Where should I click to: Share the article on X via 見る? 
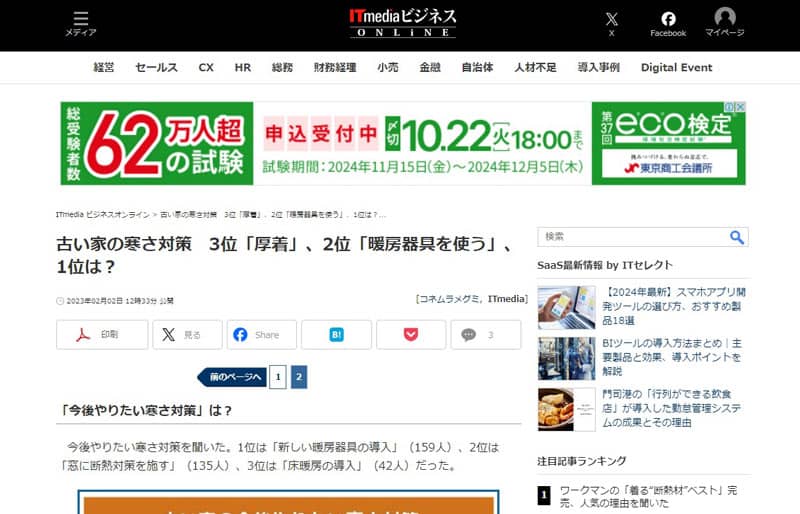[187, 335]
